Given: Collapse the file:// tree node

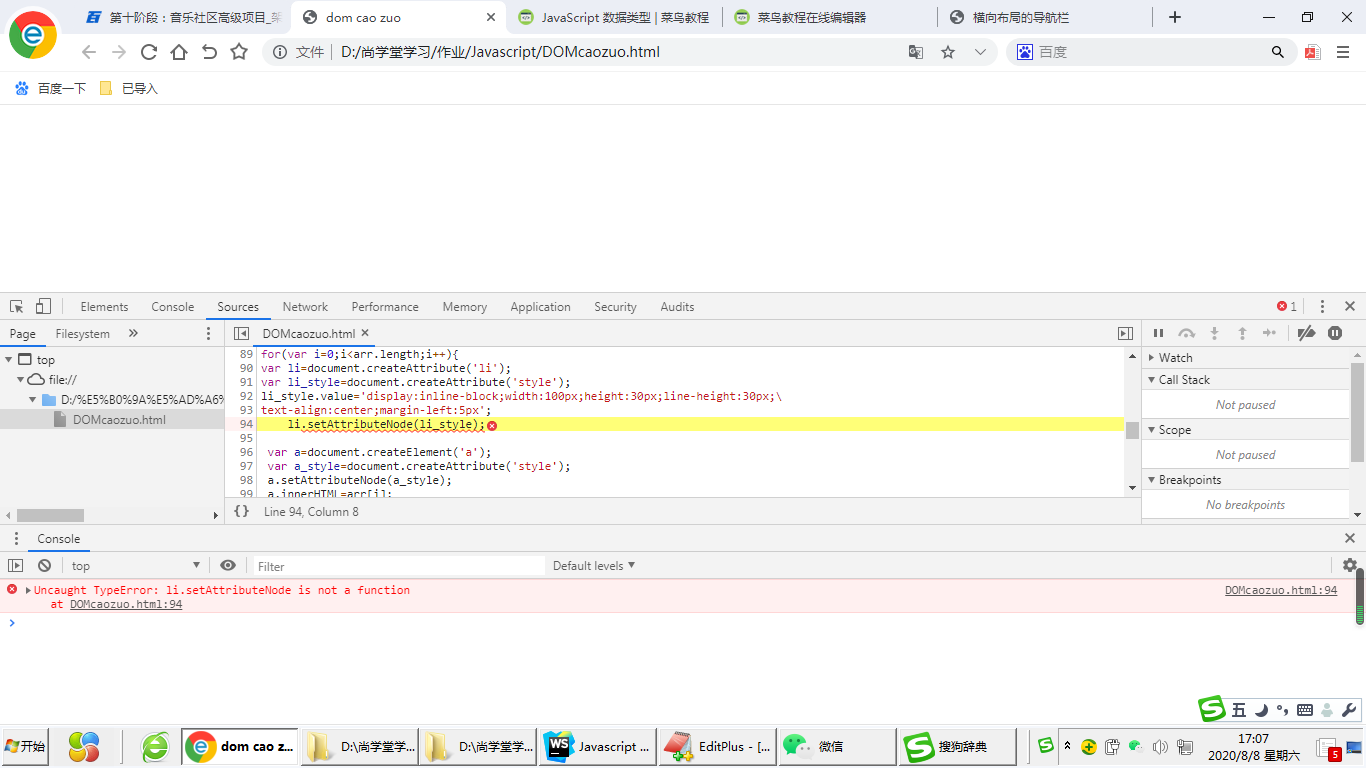Looking at the screenshot, I should [20, 379].
